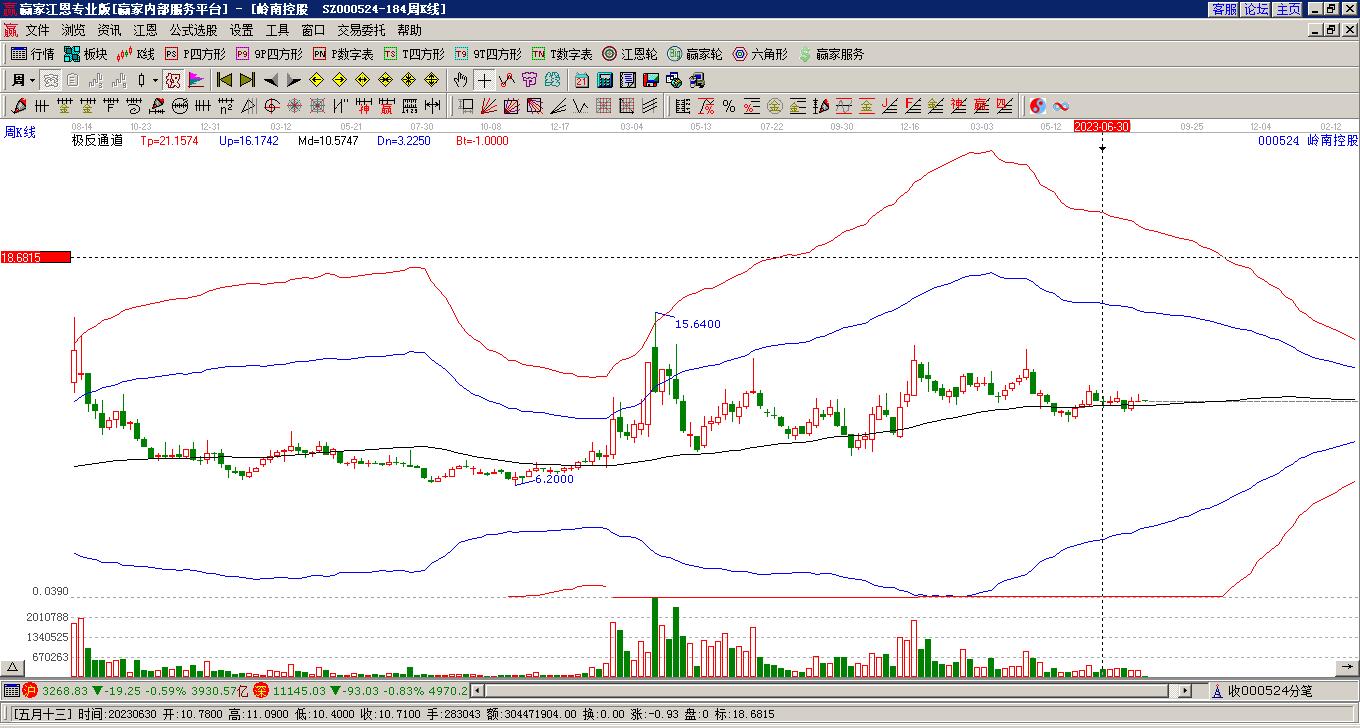Select the hand pan tool
The image size is (1360, 728).
coord(460,80)
